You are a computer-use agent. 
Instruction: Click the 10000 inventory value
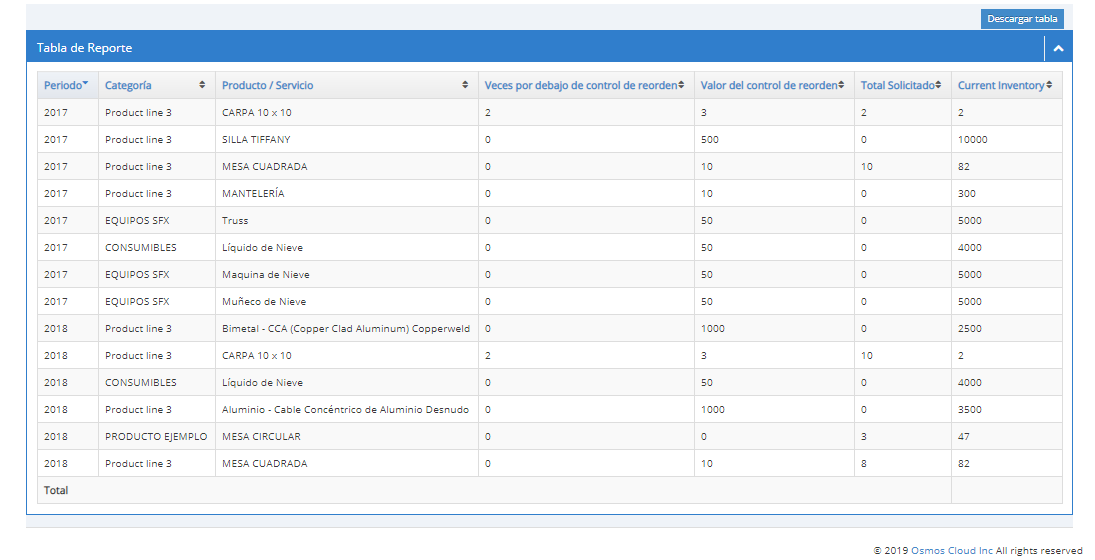pyautogui.click(x=972, y=140)
